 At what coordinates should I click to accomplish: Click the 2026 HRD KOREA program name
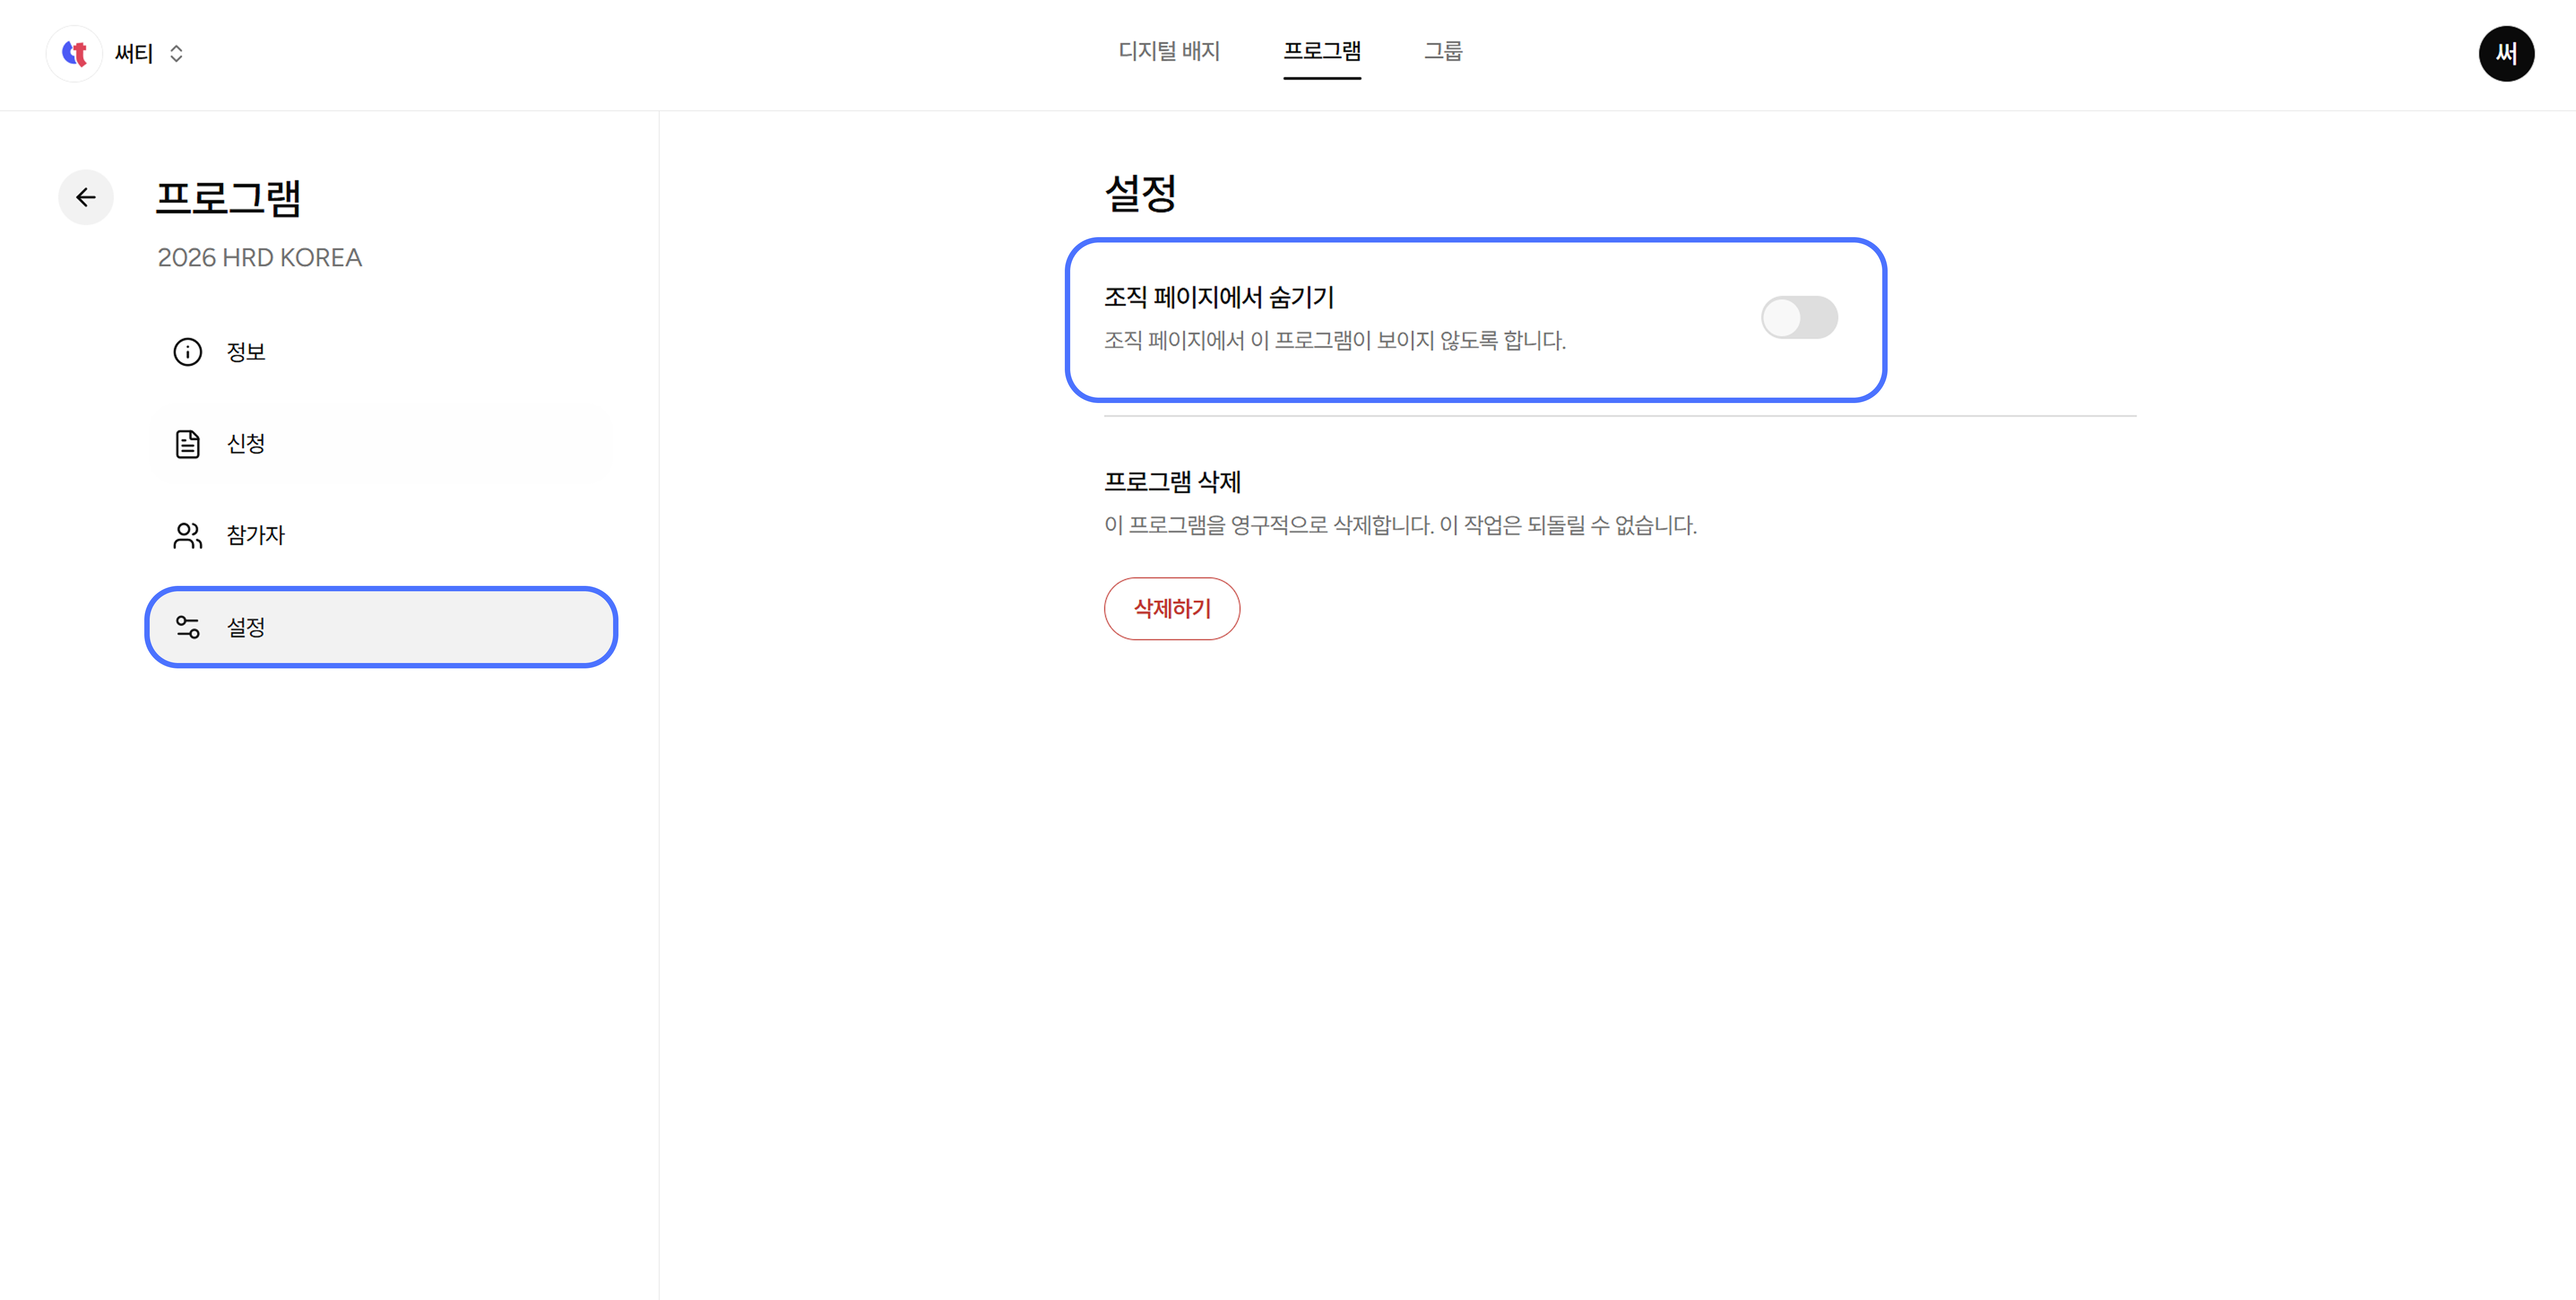click(x=260, y=258)
